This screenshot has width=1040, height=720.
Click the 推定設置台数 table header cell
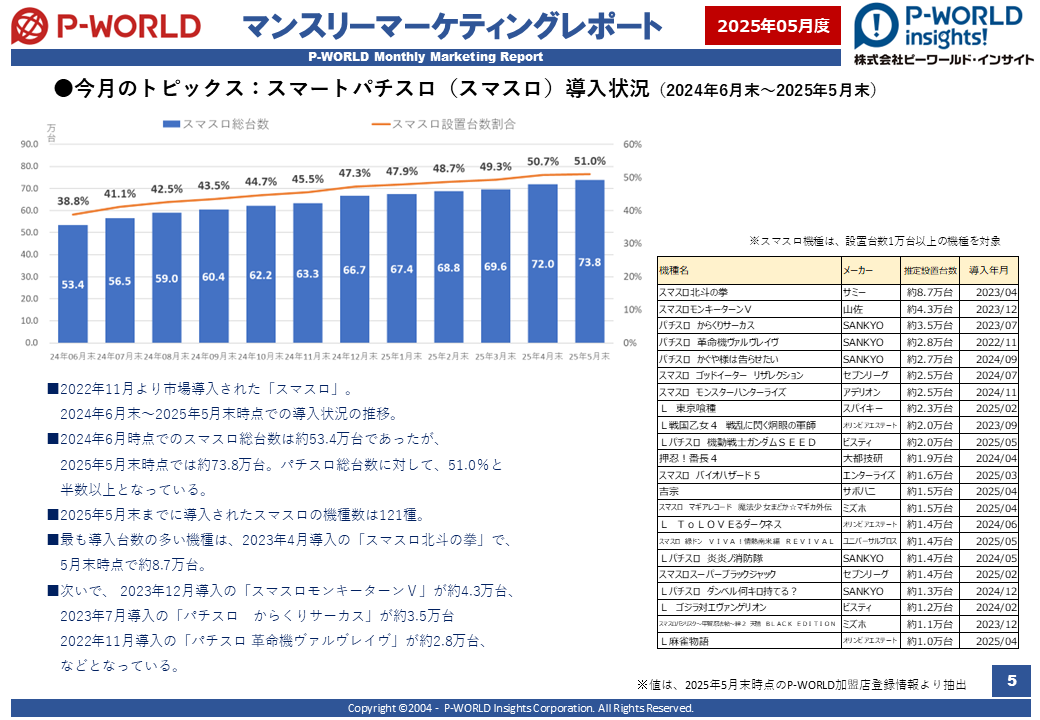930,270
